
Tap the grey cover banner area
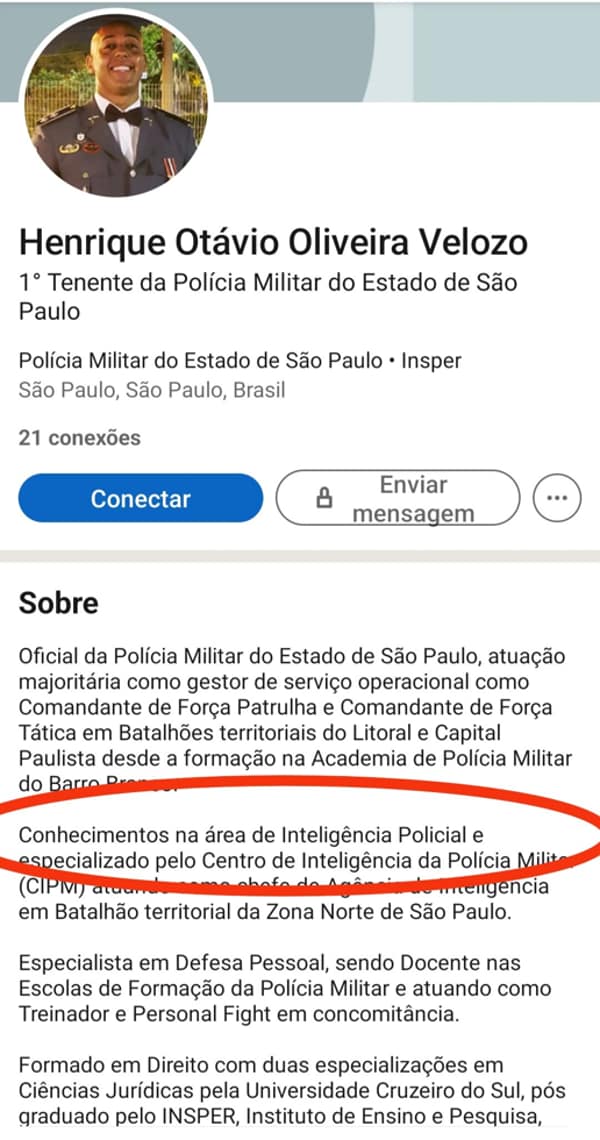pos(420,50)
